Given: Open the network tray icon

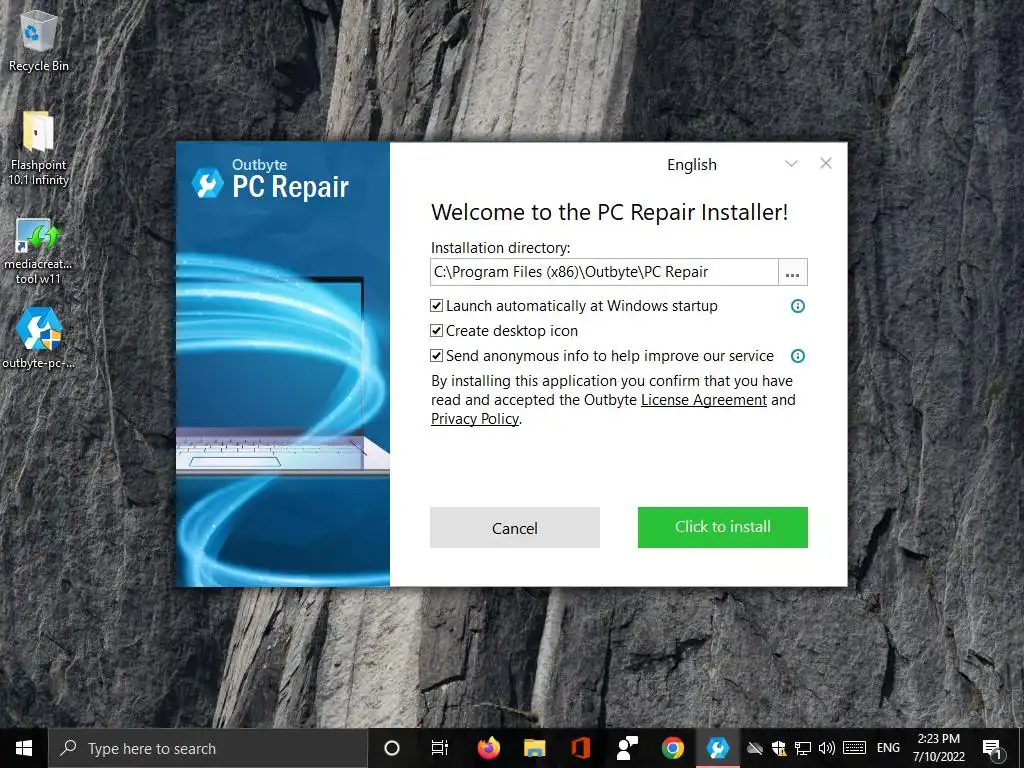Looking at the screenshot, I should coord(803,748).
